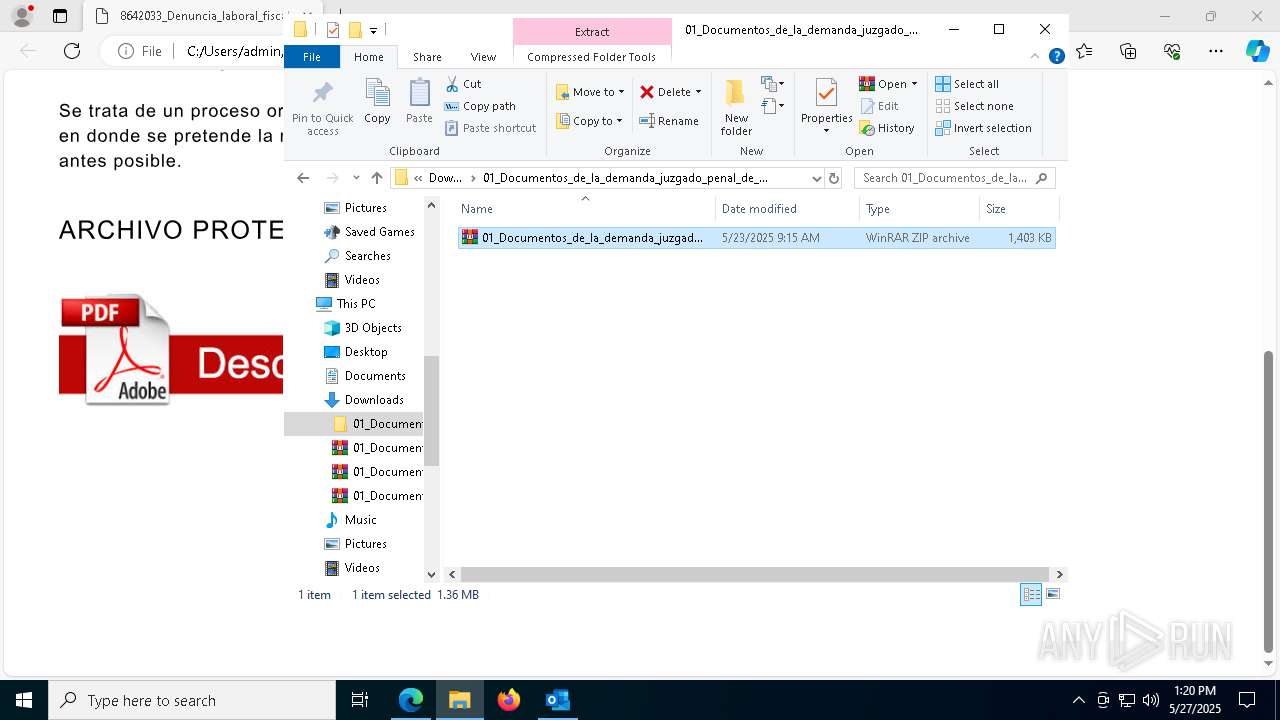Viewport: 1280px width, 720px height.
Task: Click Customize Quick Access Toolbar arrow
Action: pyautogui.click(x=373, y=31)
